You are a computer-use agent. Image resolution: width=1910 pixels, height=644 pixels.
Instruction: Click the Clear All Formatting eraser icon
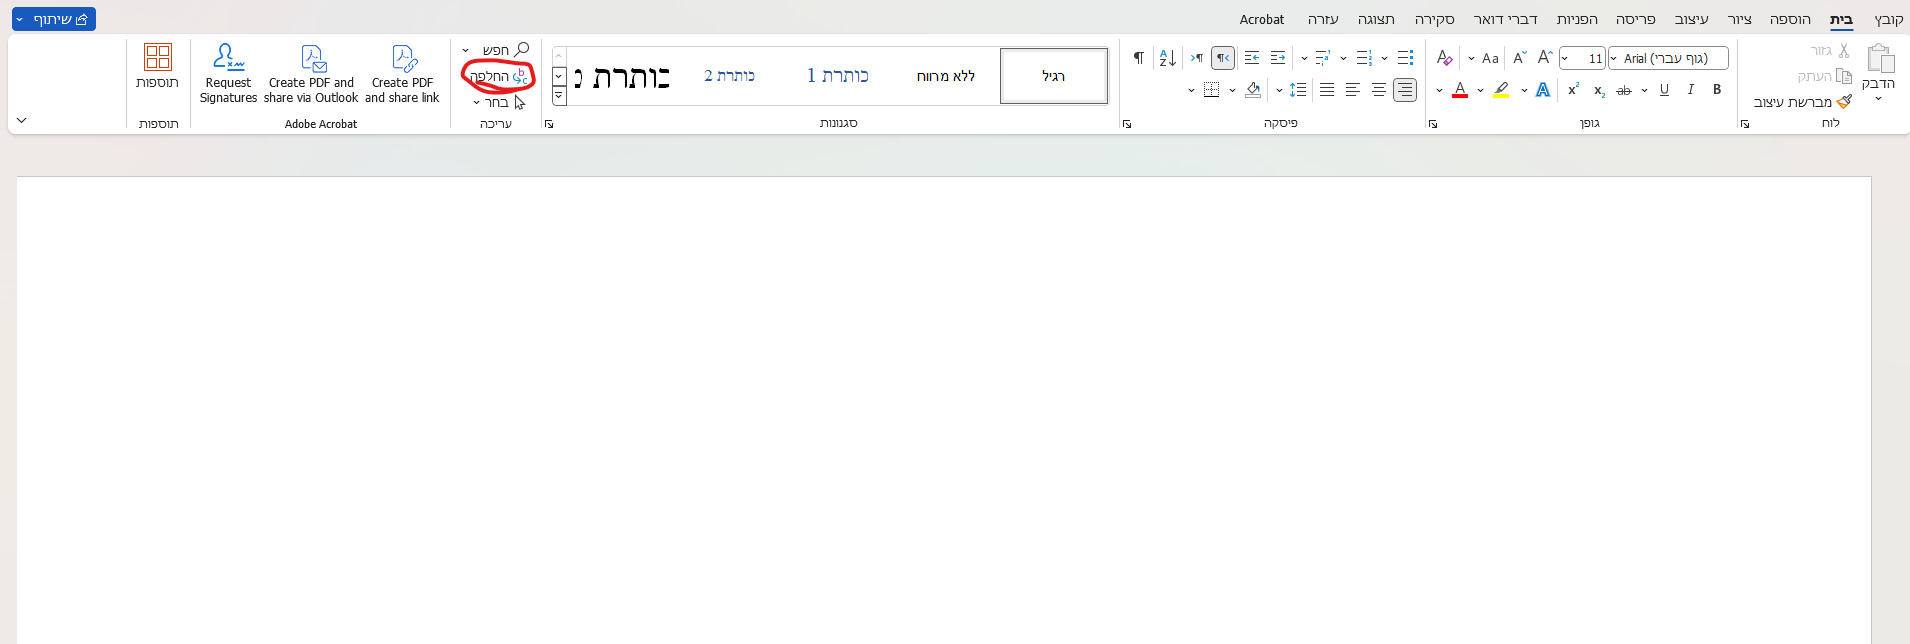(1444, 58)
